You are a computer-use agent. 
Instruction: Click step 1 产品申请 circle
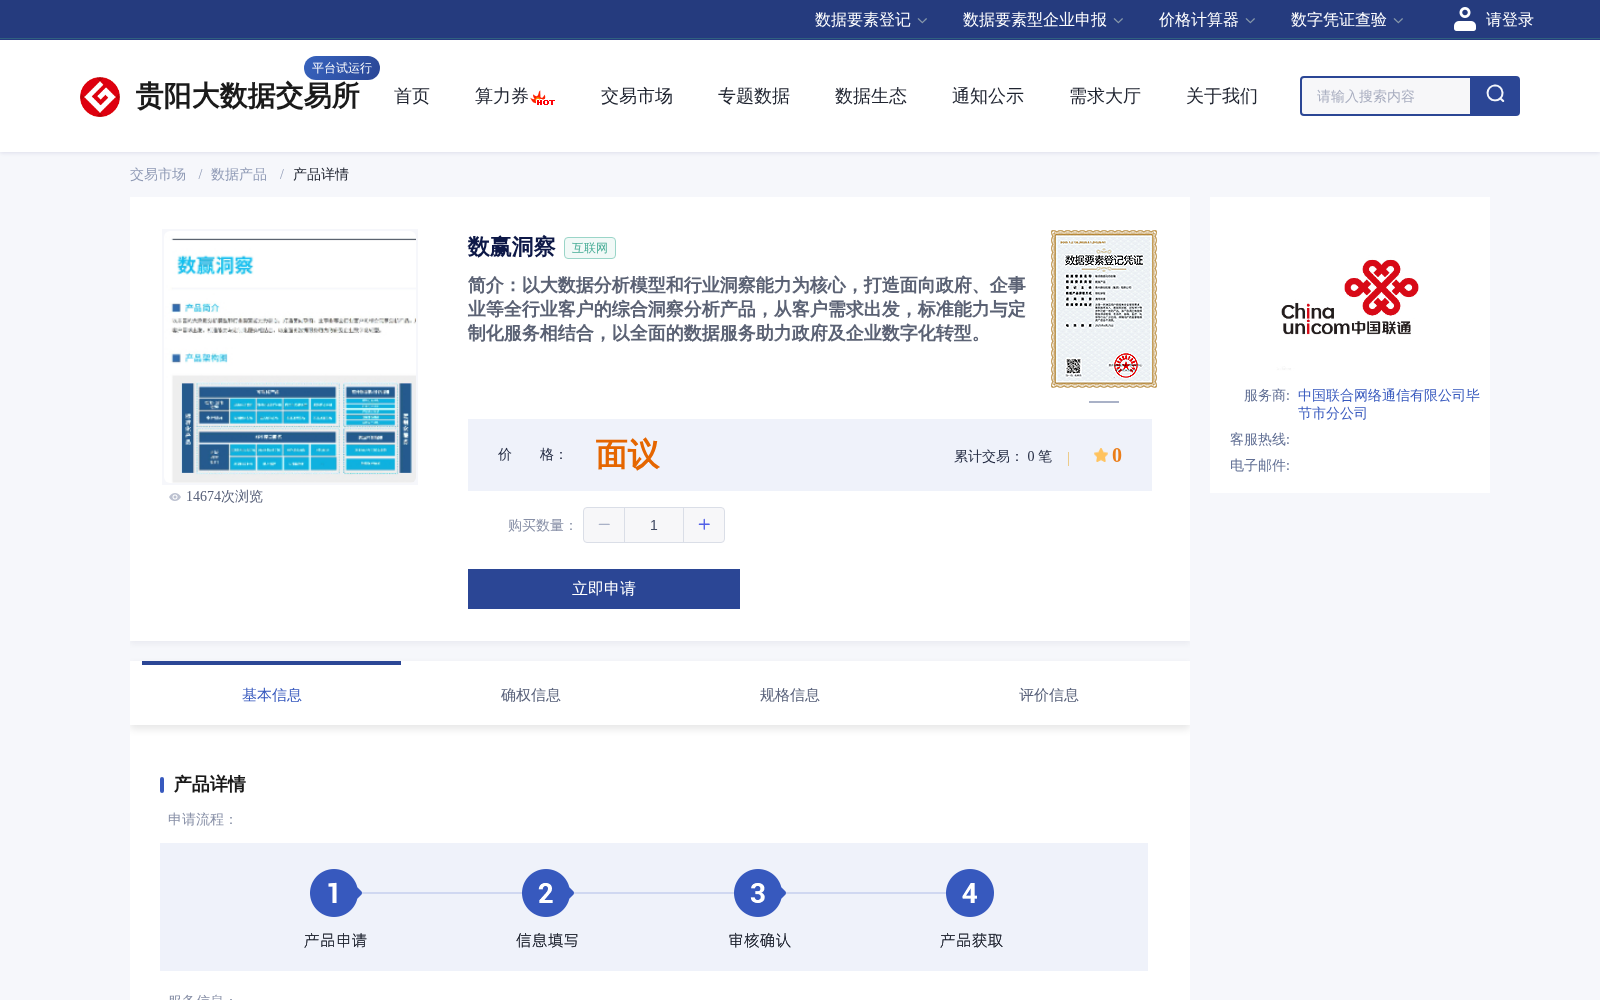(x=334, y=893)
